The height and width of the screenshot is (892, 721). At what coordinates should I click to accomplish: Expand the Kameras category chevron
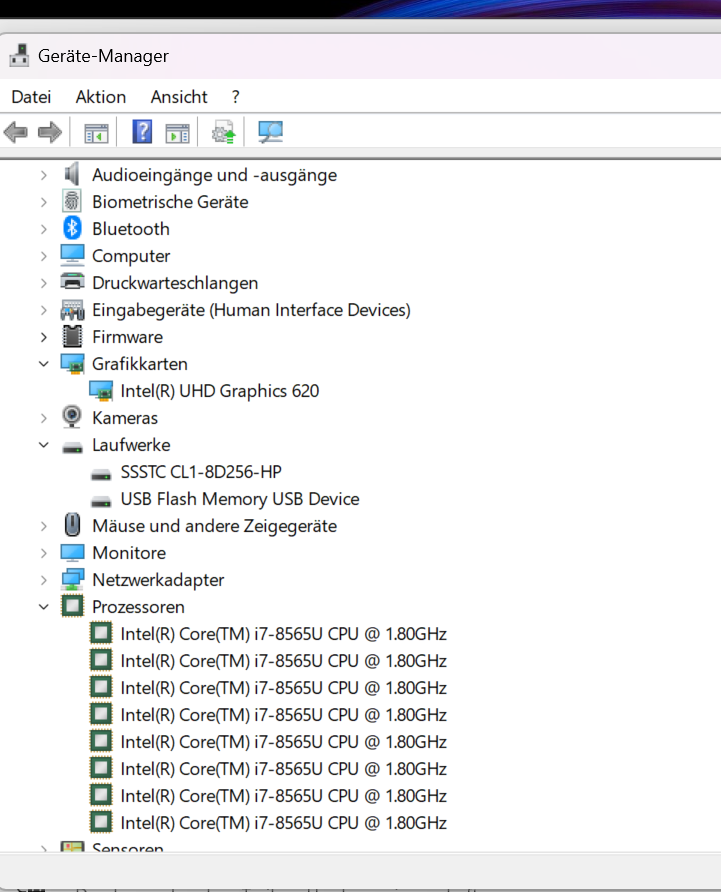coord(44,418)
